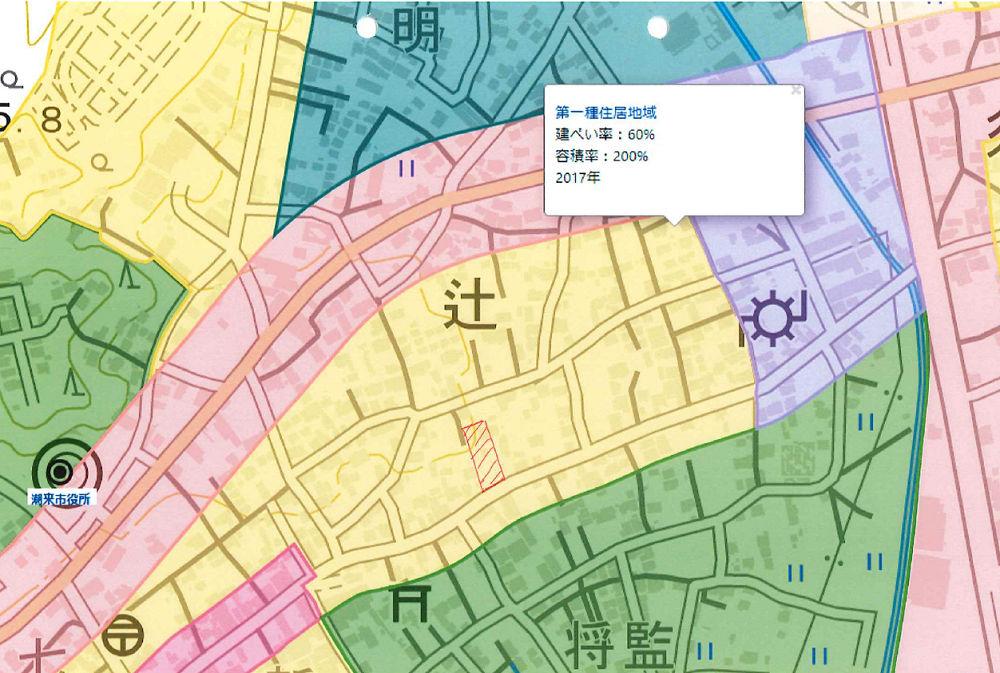Click the white dot left of 明
Viewport: 1000px width, 673px height.
pyautogui.click(x=367, y=25)
